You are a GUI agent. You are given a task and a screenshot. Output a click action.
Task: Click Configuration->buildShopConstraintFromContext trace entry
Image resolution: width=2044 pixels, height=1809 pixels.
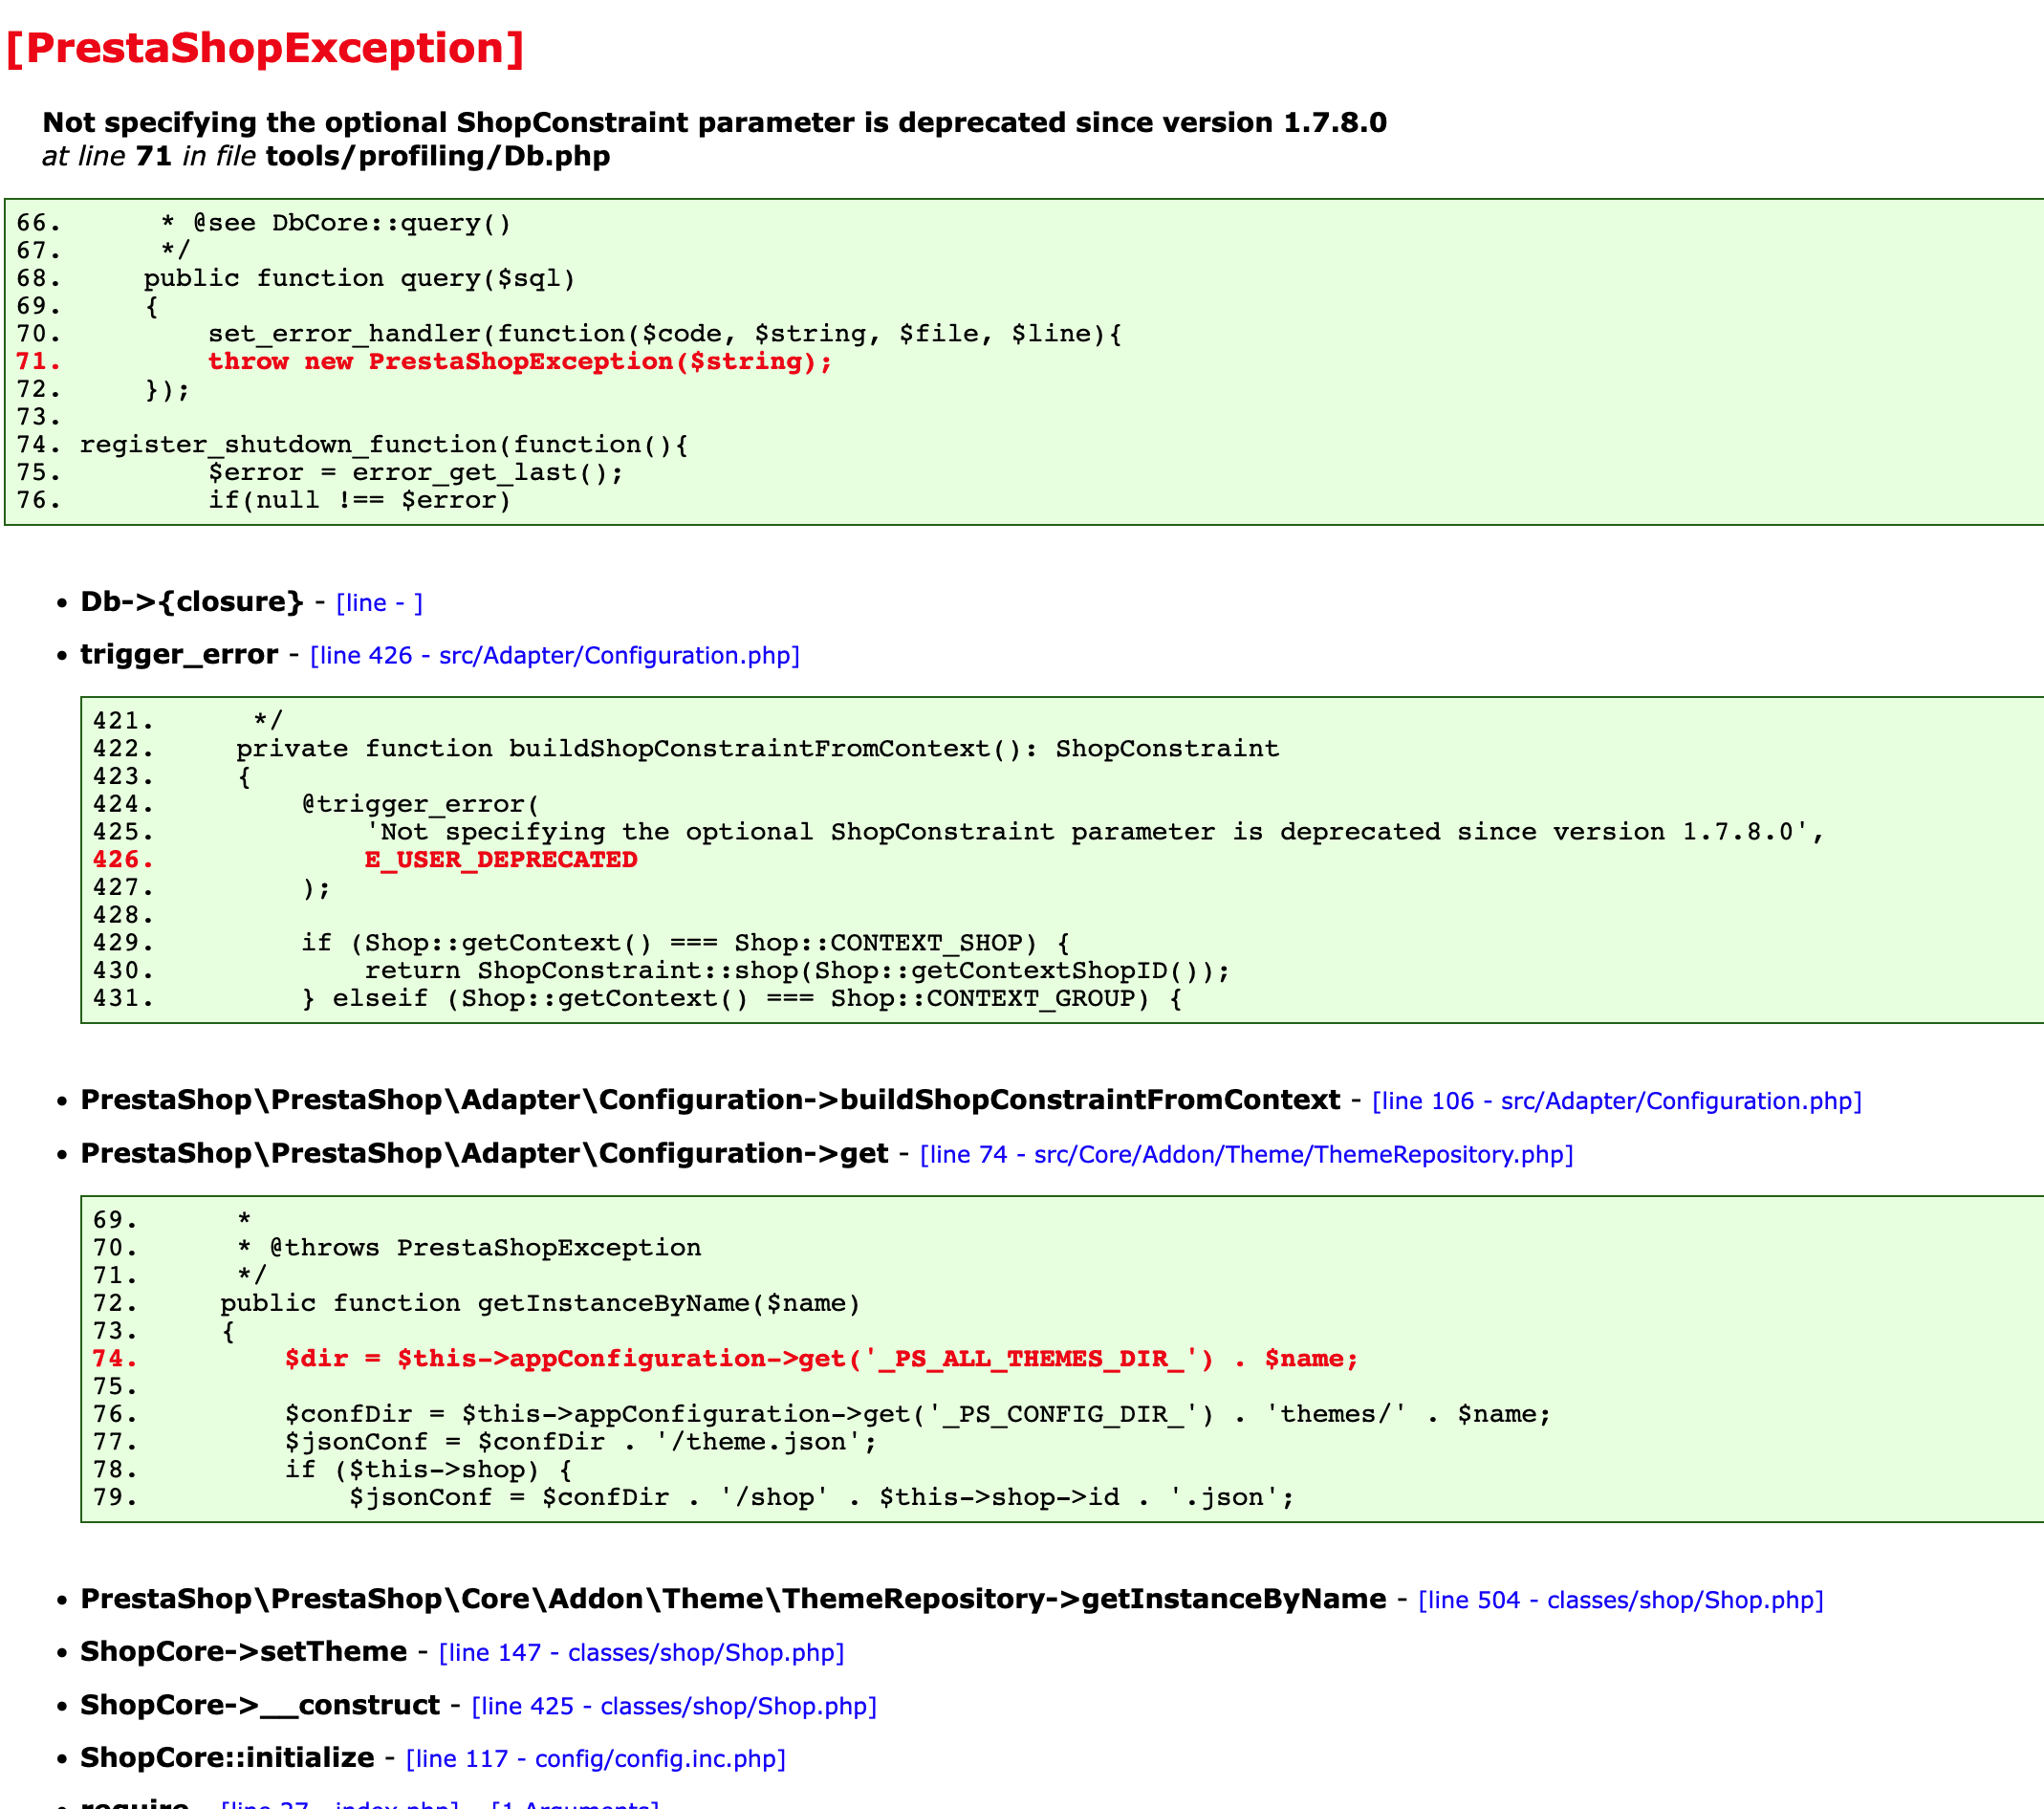pos(710,1100)
